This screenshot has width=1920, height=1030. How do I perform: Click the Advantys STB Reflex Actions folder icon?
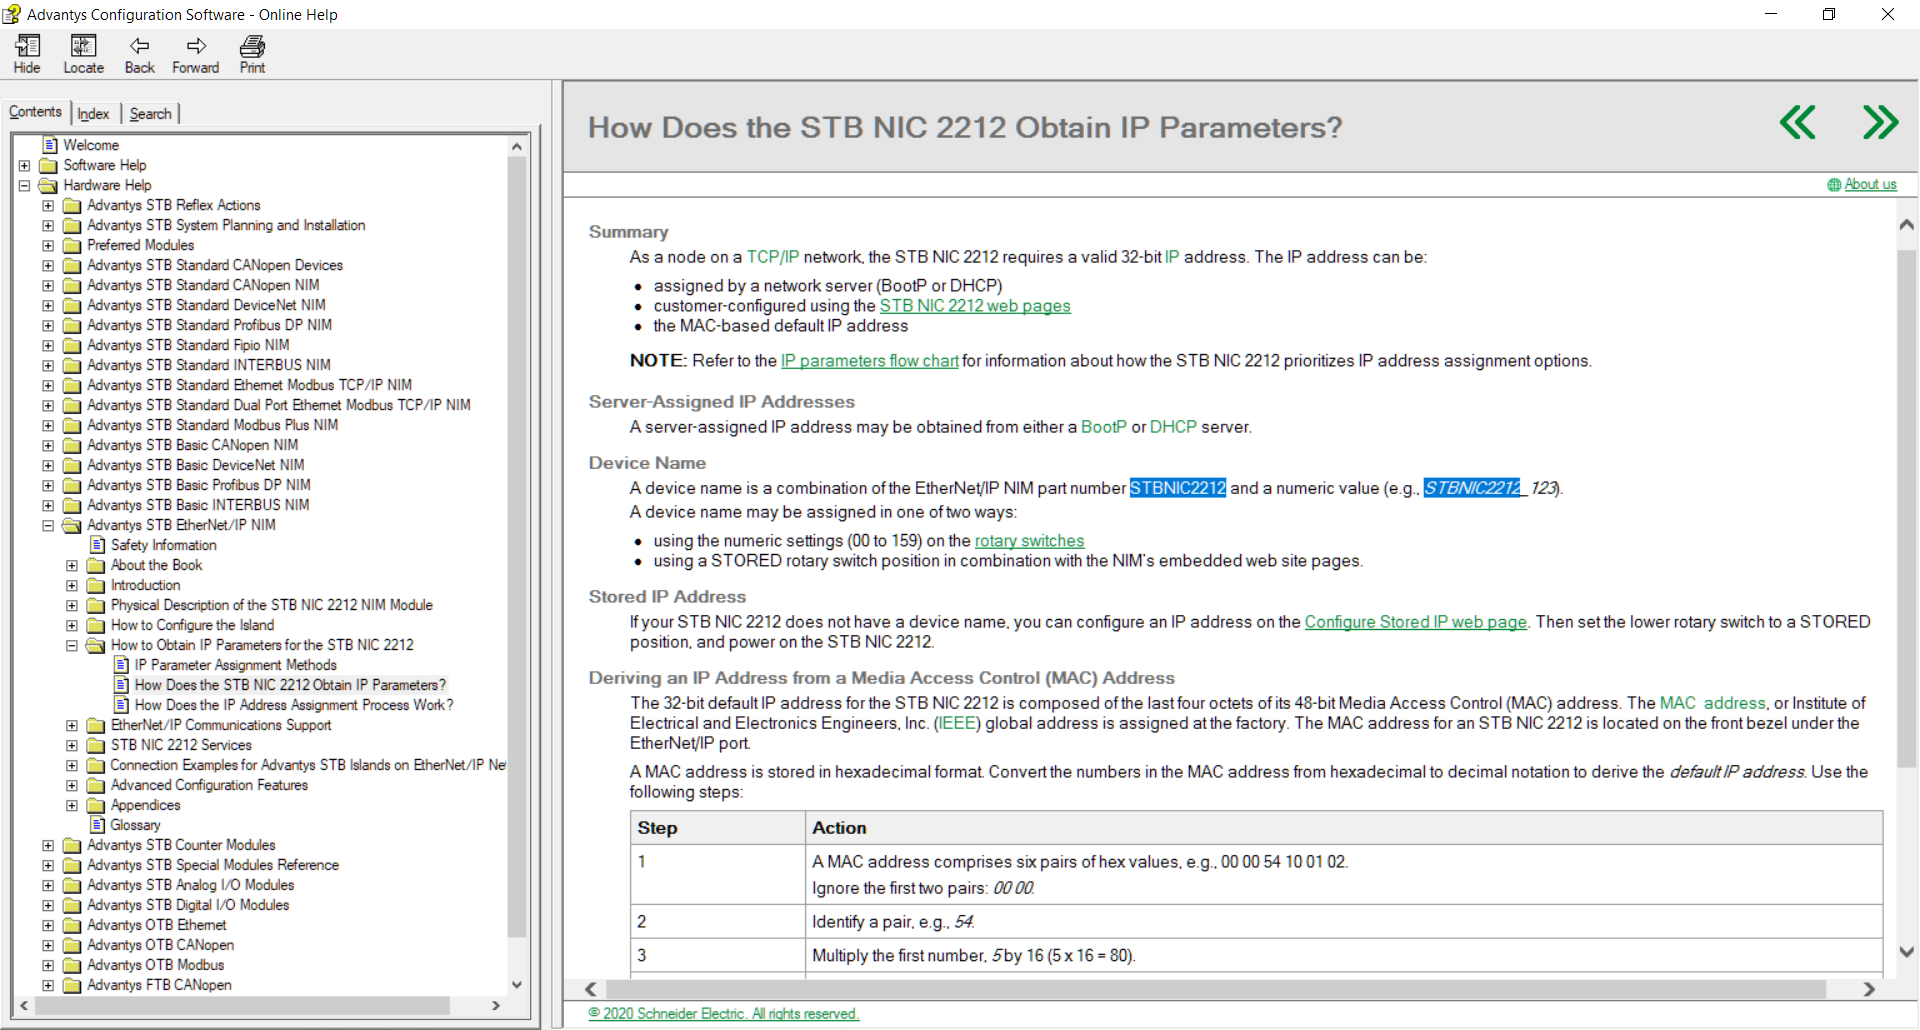point(72,205)
